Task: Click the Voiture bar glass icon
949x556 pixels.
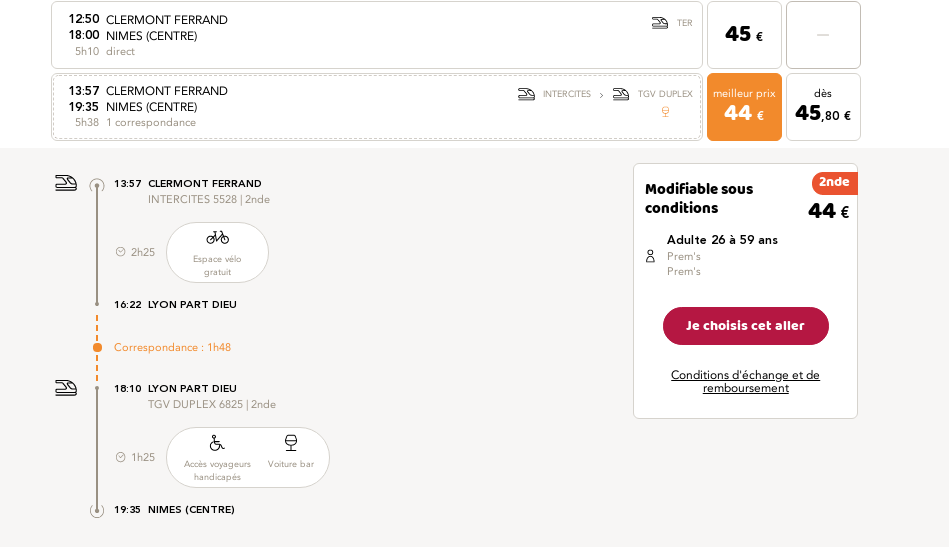Action: click(291, 443)
